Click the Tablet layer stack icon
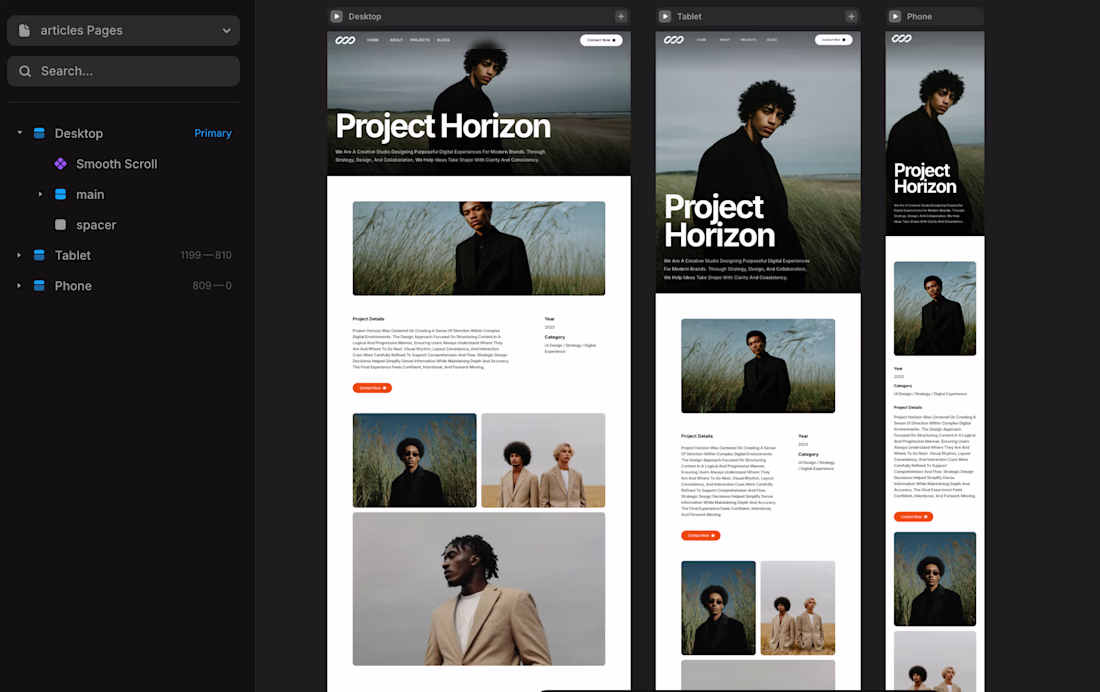1100x692 pixels. point(39,255)
